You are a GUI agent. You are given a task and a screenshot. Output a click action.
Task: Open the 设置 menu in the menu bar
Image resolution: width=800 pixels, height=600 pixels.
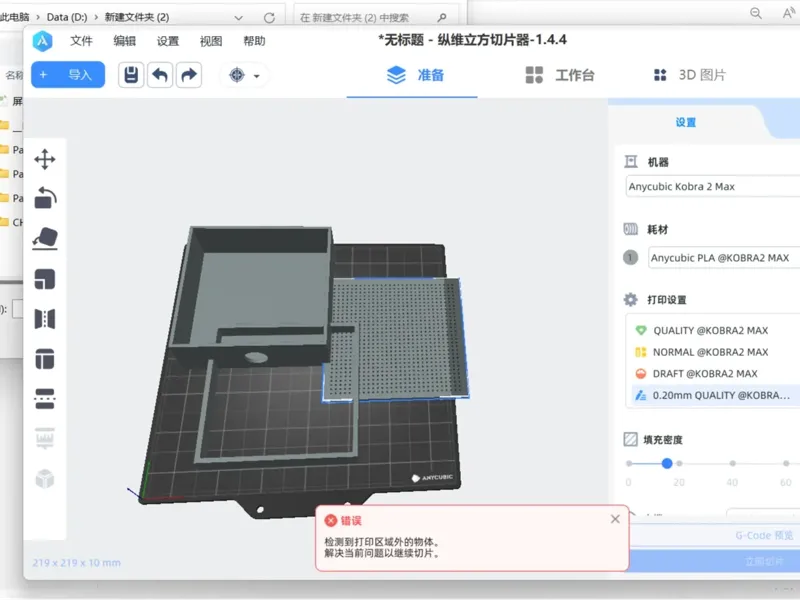tap(168, 41)
